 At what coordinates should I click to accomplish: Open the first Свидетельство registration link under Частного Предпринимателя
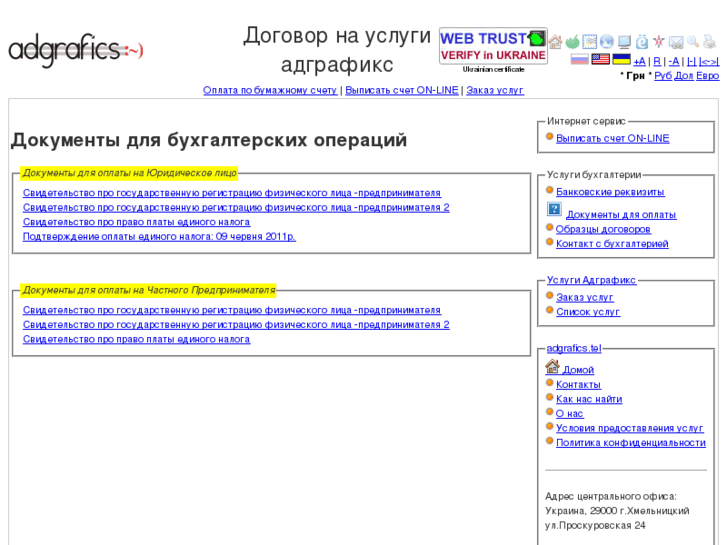click(232, 310)
